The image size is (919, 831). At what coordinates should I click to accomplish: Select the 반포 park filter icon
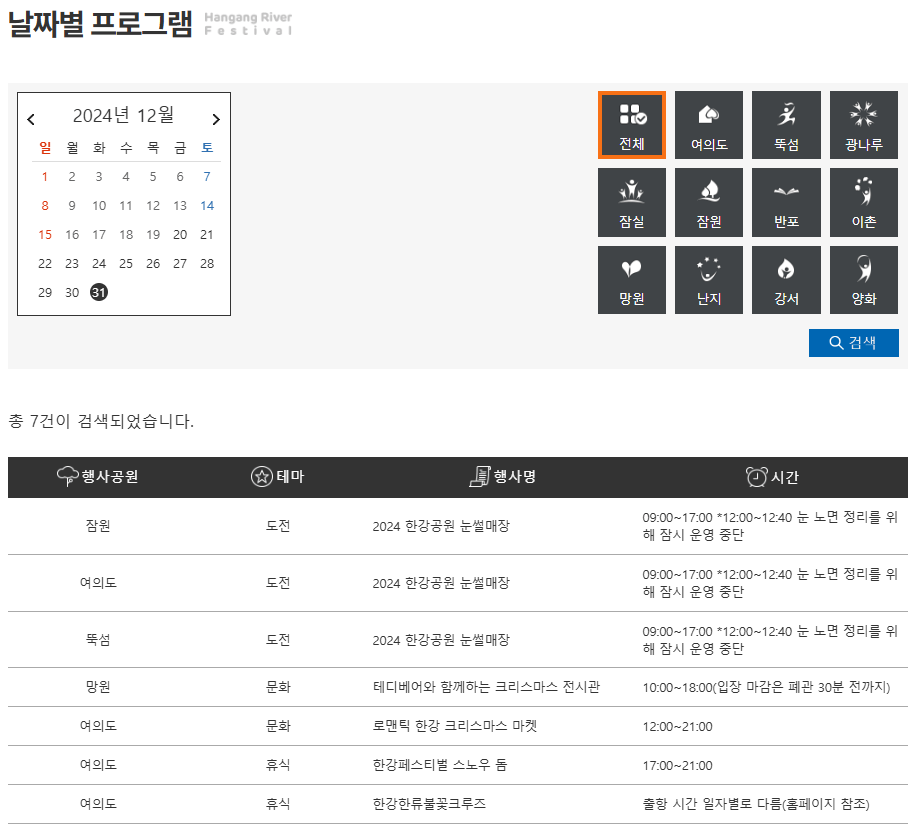pyautogui.click(x=786, y=202)
